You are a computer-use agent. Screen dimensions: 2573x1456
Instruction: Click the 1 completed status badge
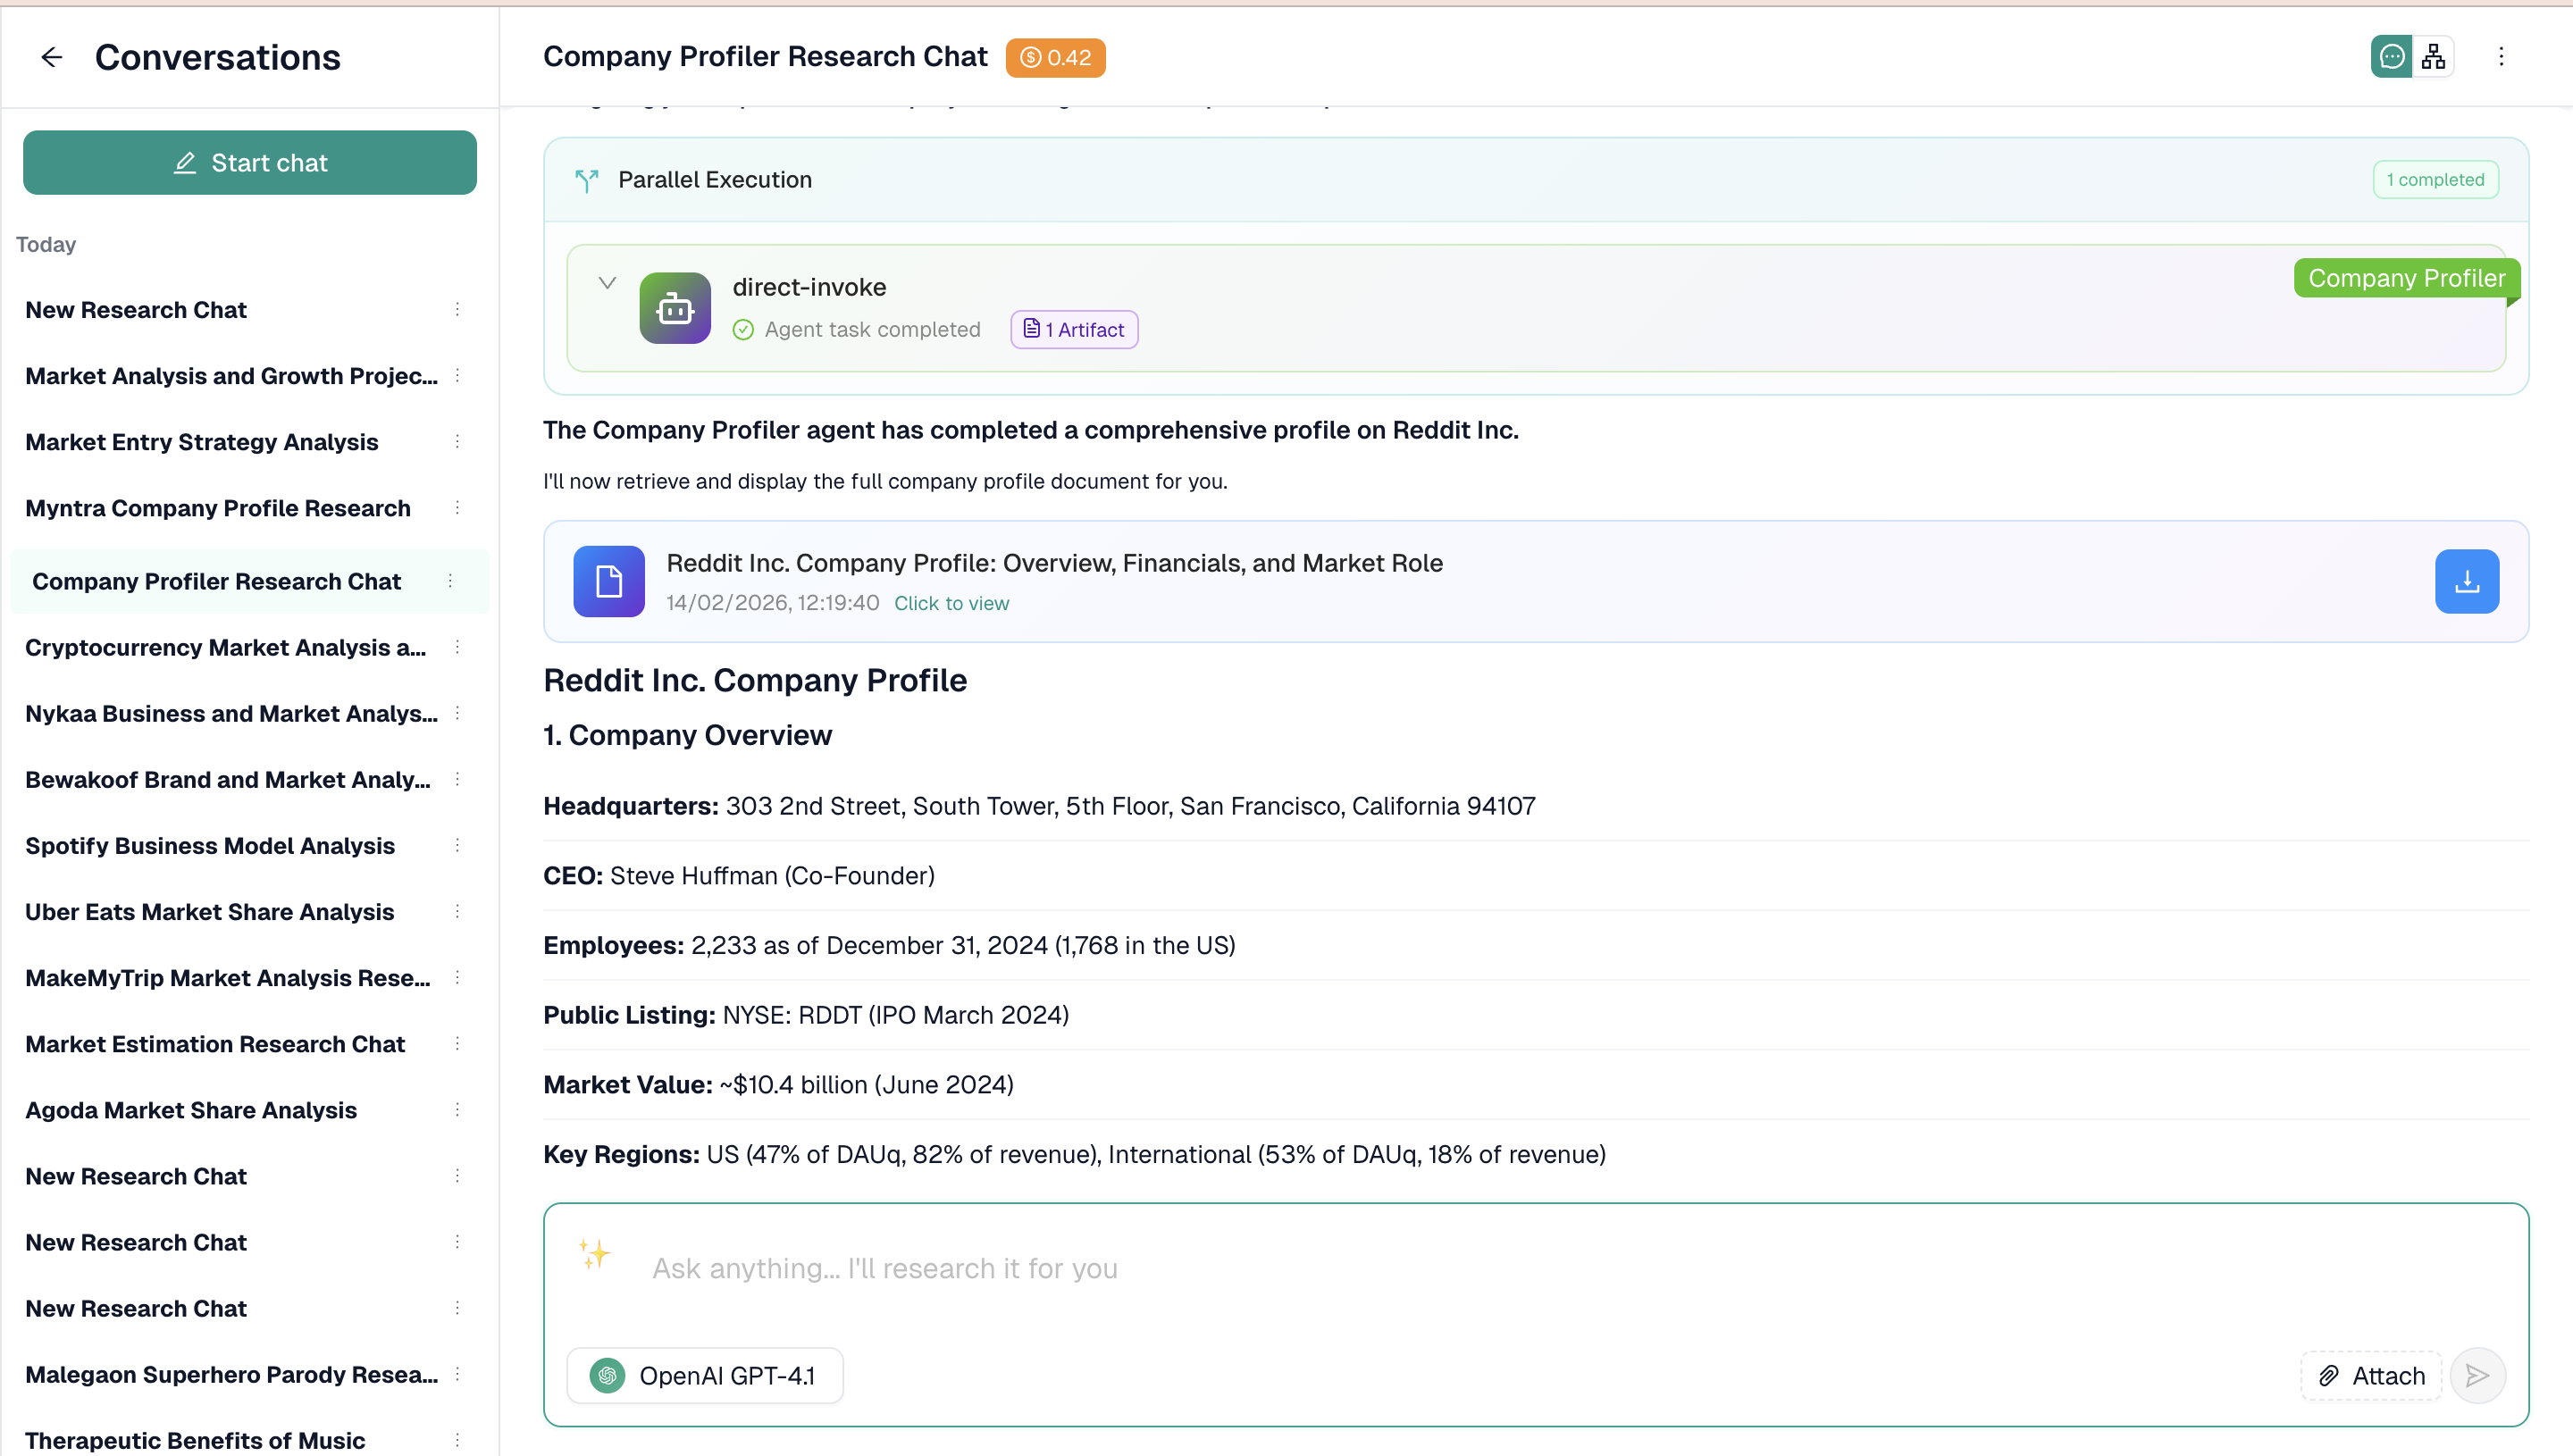2435,179
